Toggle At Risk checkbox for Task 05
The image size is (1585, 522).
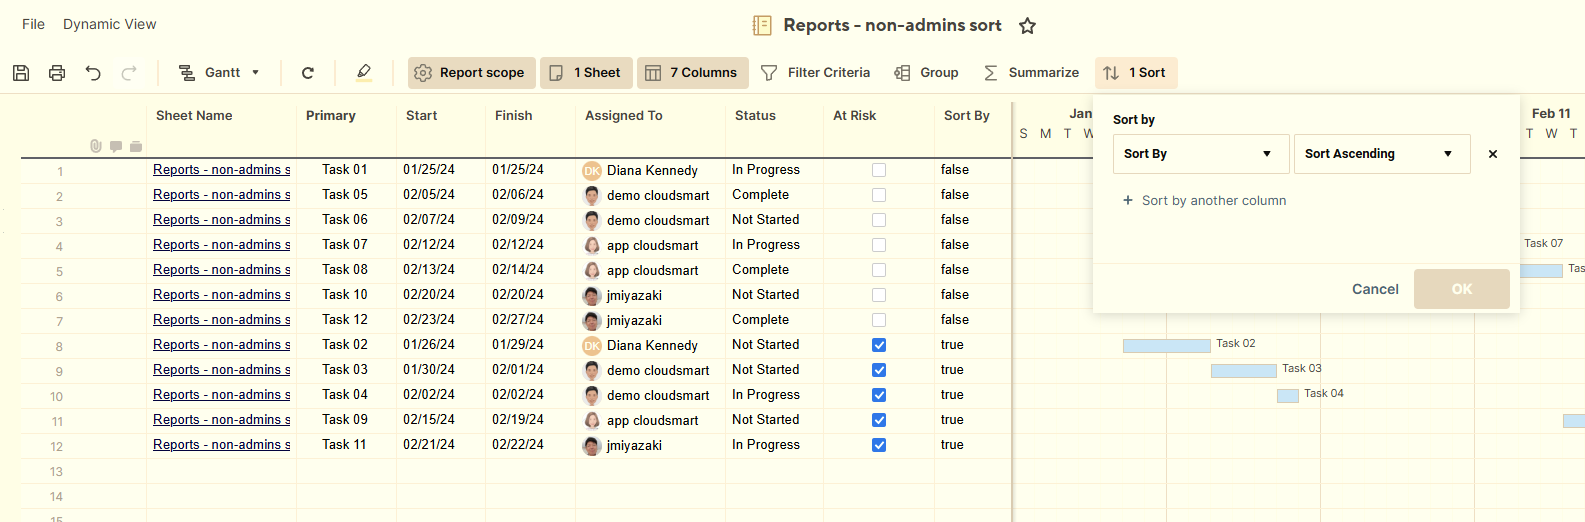(879, 195)
